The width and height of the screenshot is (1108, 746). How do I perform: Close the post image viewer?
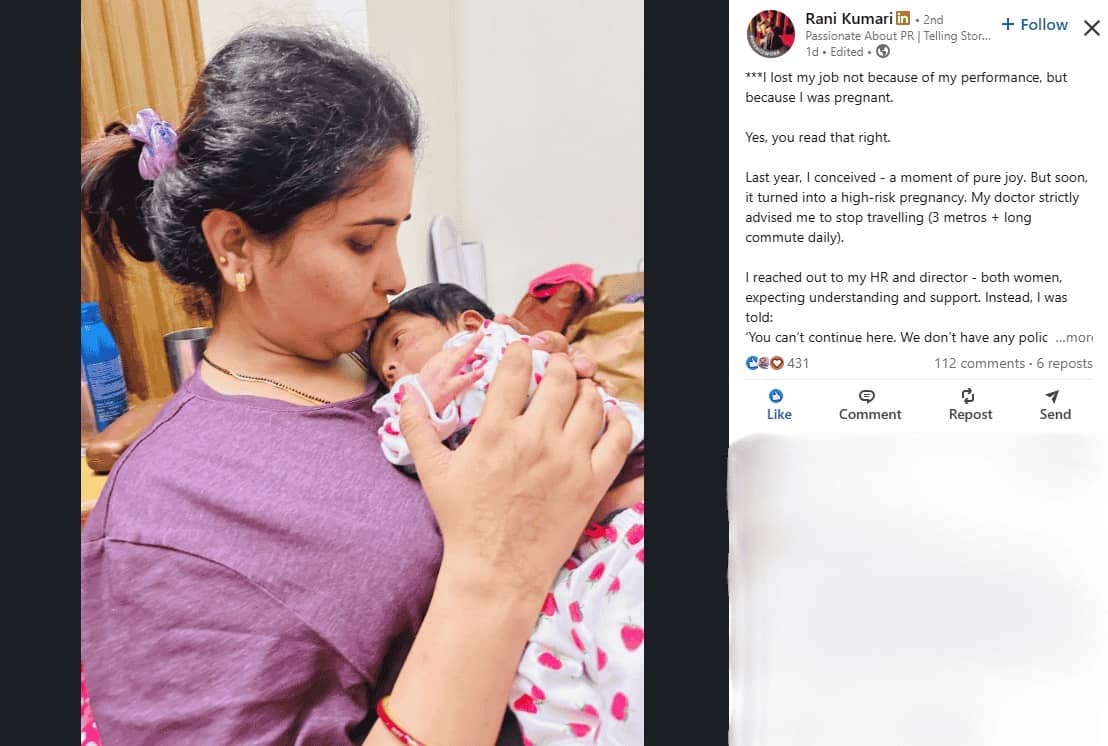(1092, 28)
